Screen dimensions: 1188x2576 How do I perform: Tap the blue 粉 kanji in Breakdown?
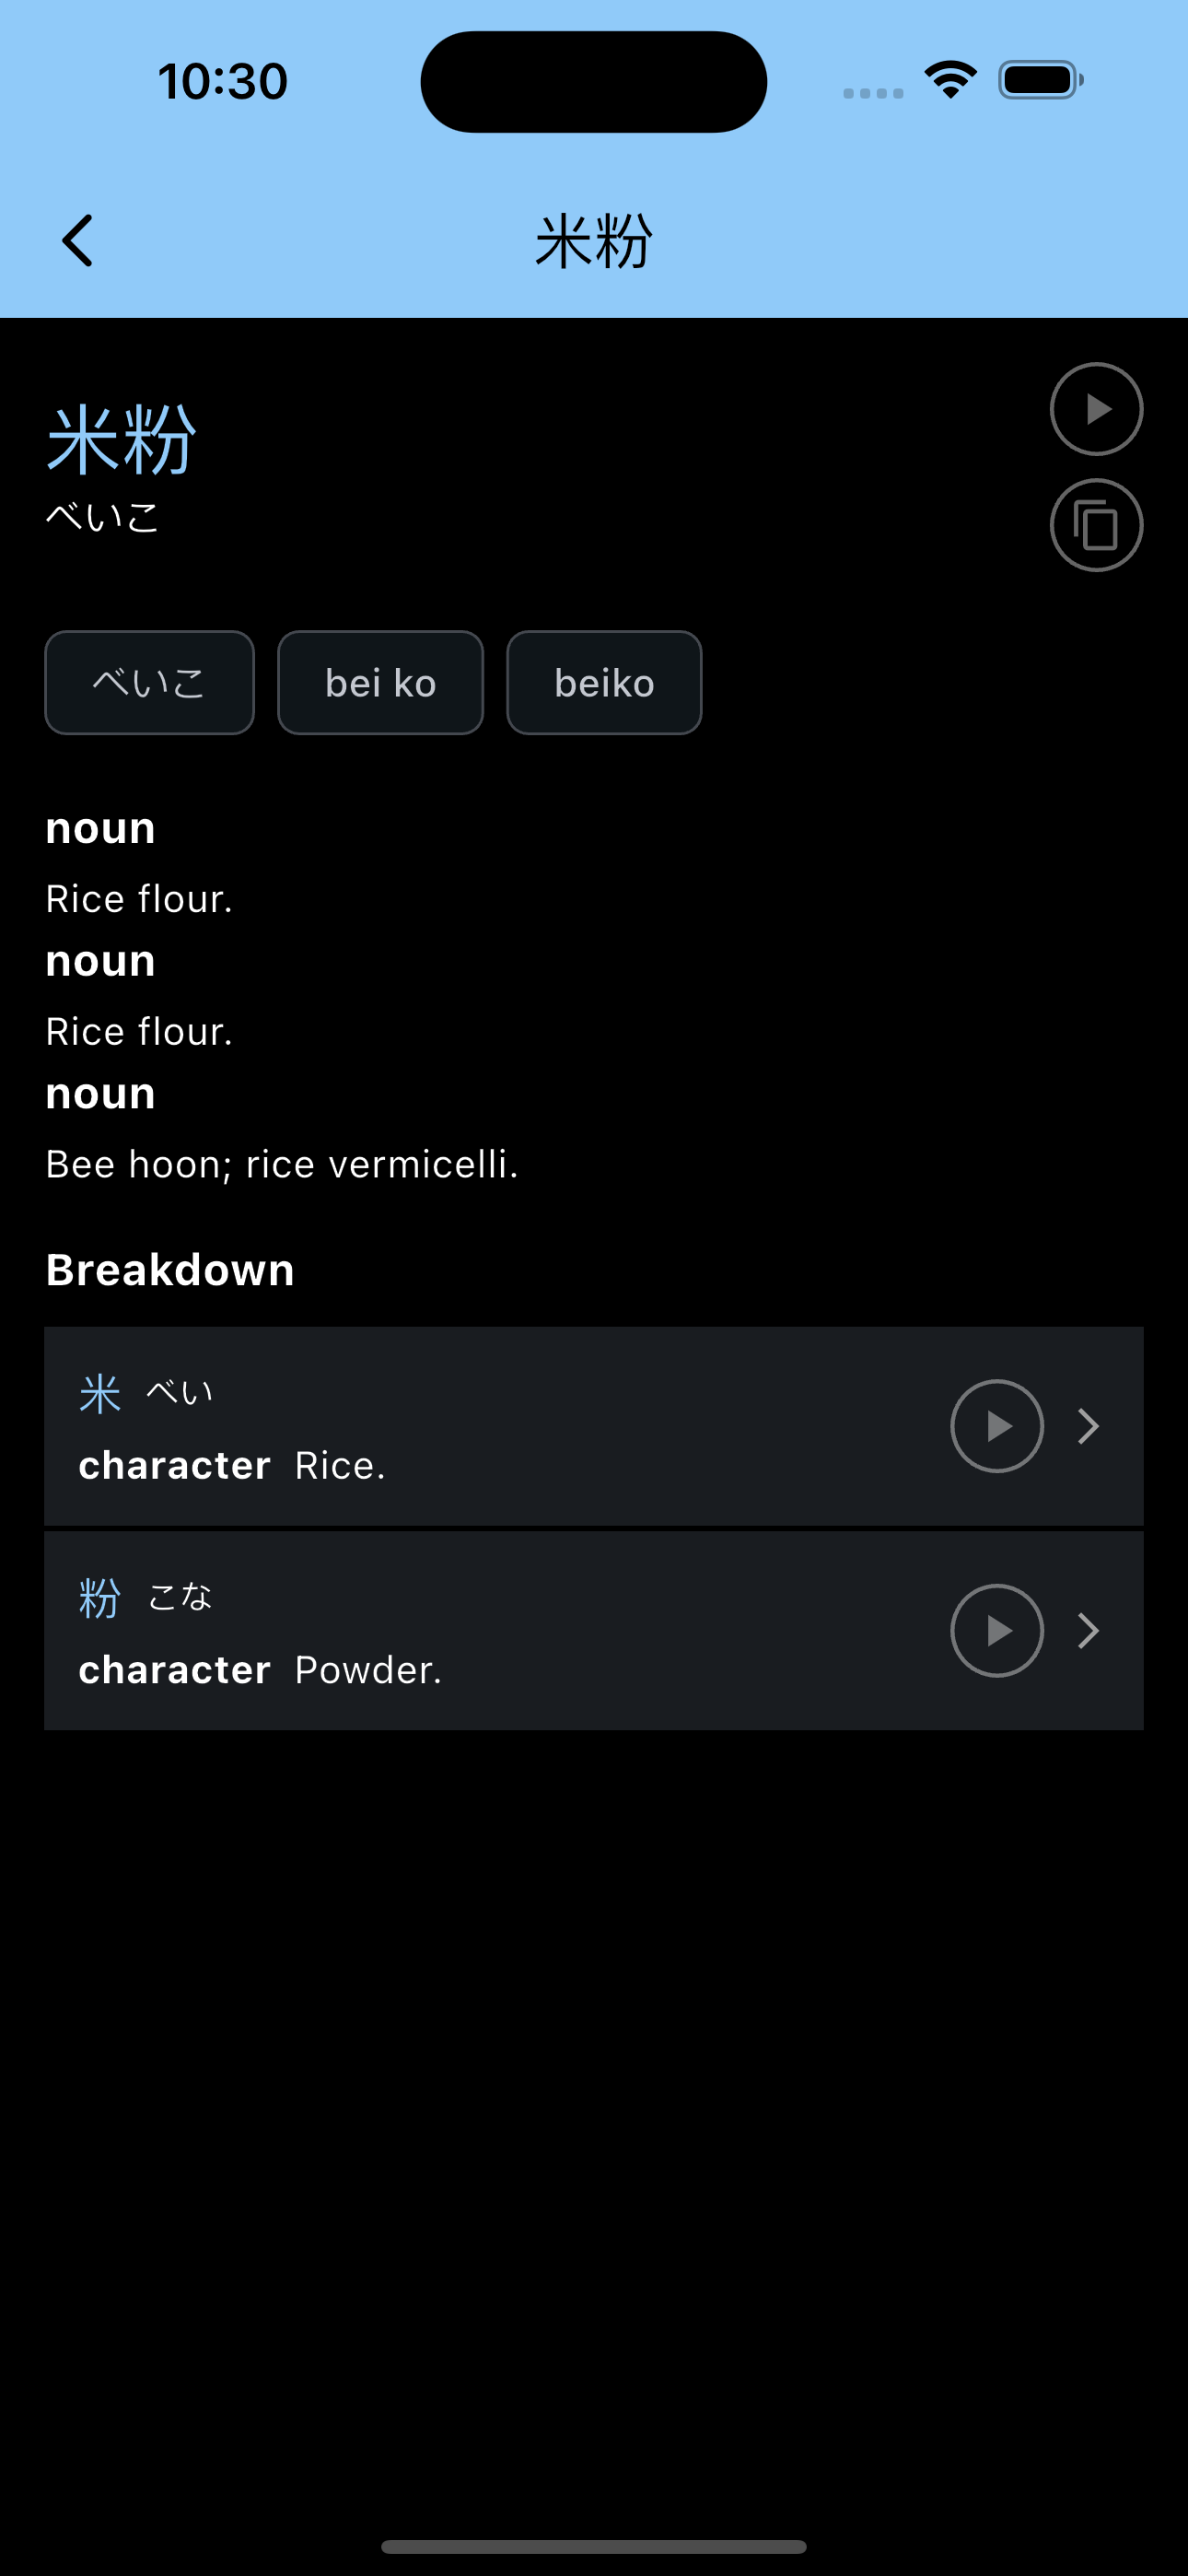(x=100, y=1598)
